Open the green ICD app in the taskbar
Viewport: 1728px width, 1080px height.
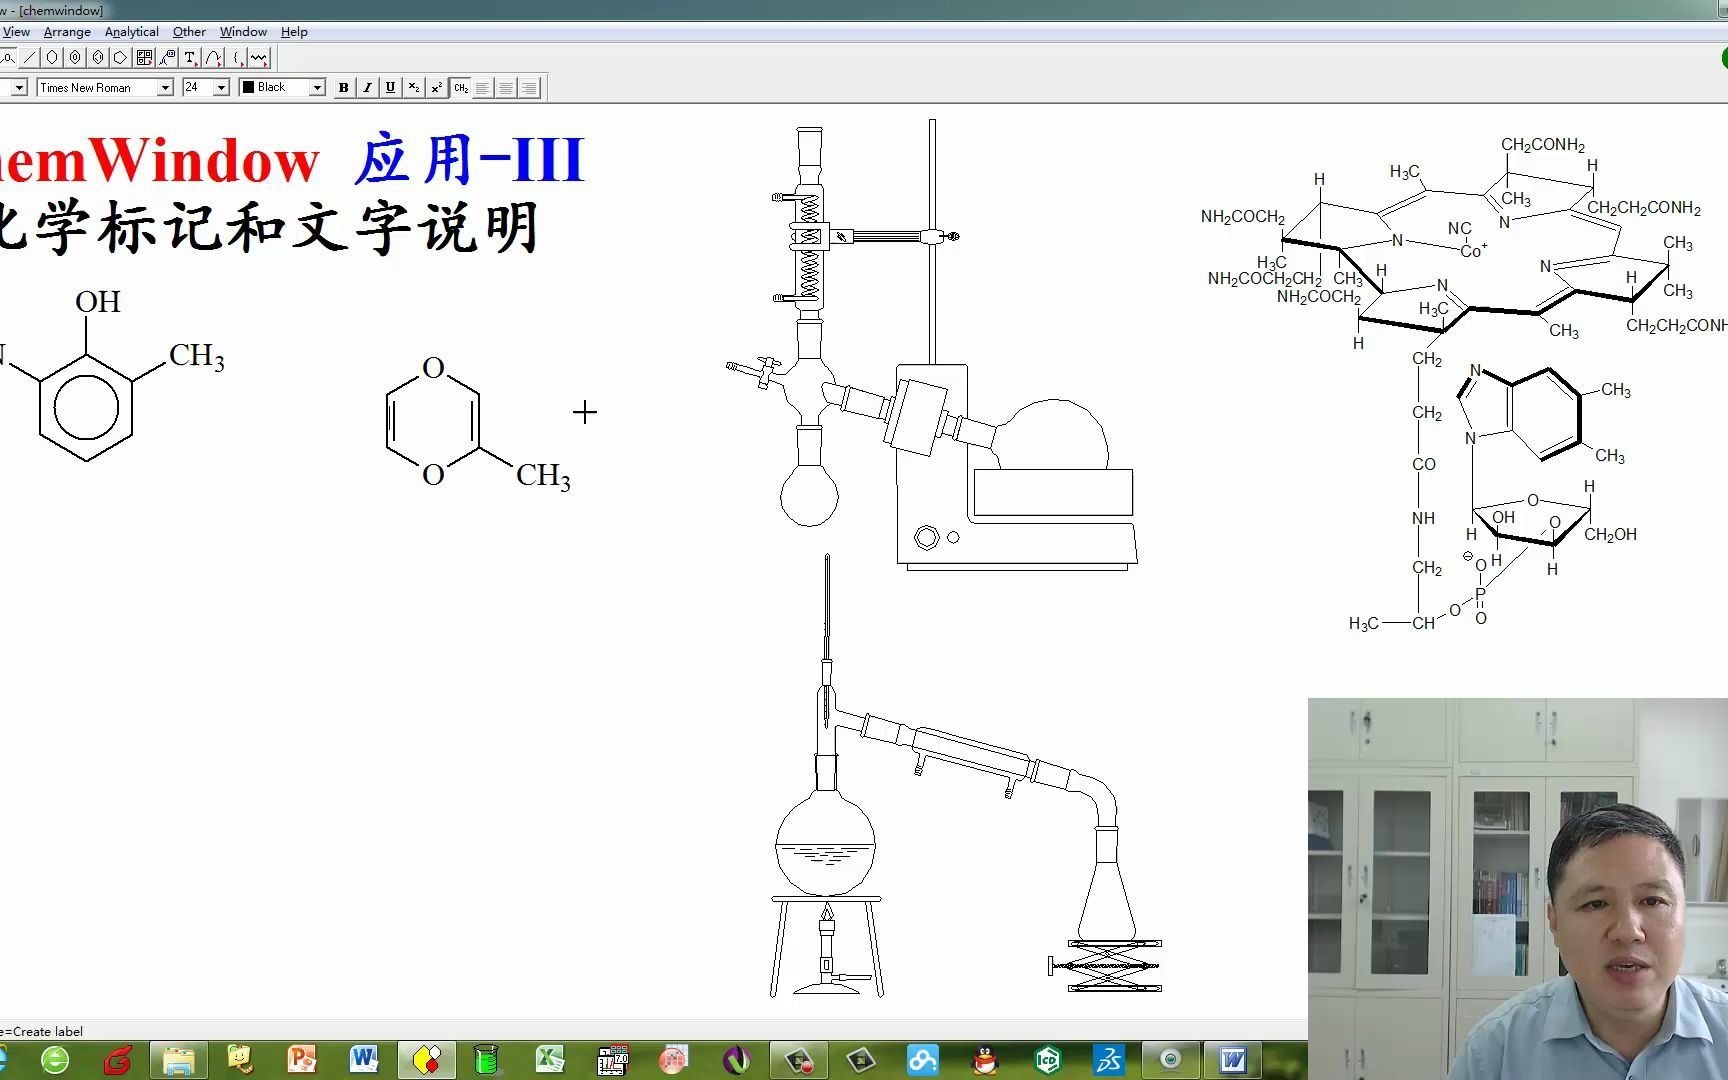tap(1047, 1059)
